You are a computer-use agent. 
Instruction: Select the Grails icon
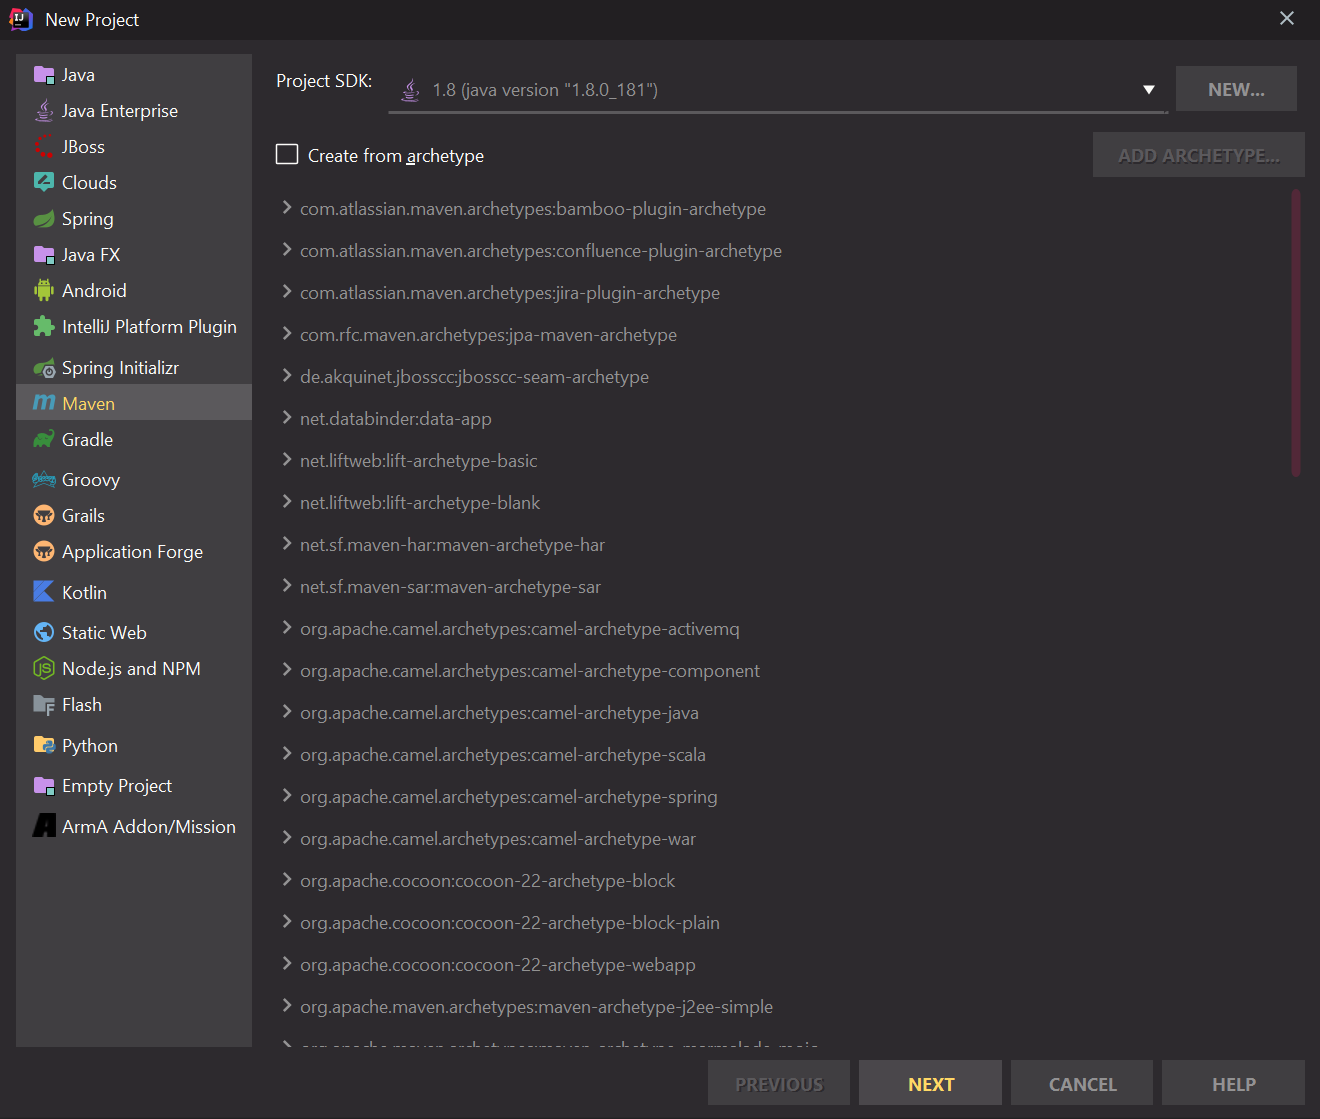point(44,516)
